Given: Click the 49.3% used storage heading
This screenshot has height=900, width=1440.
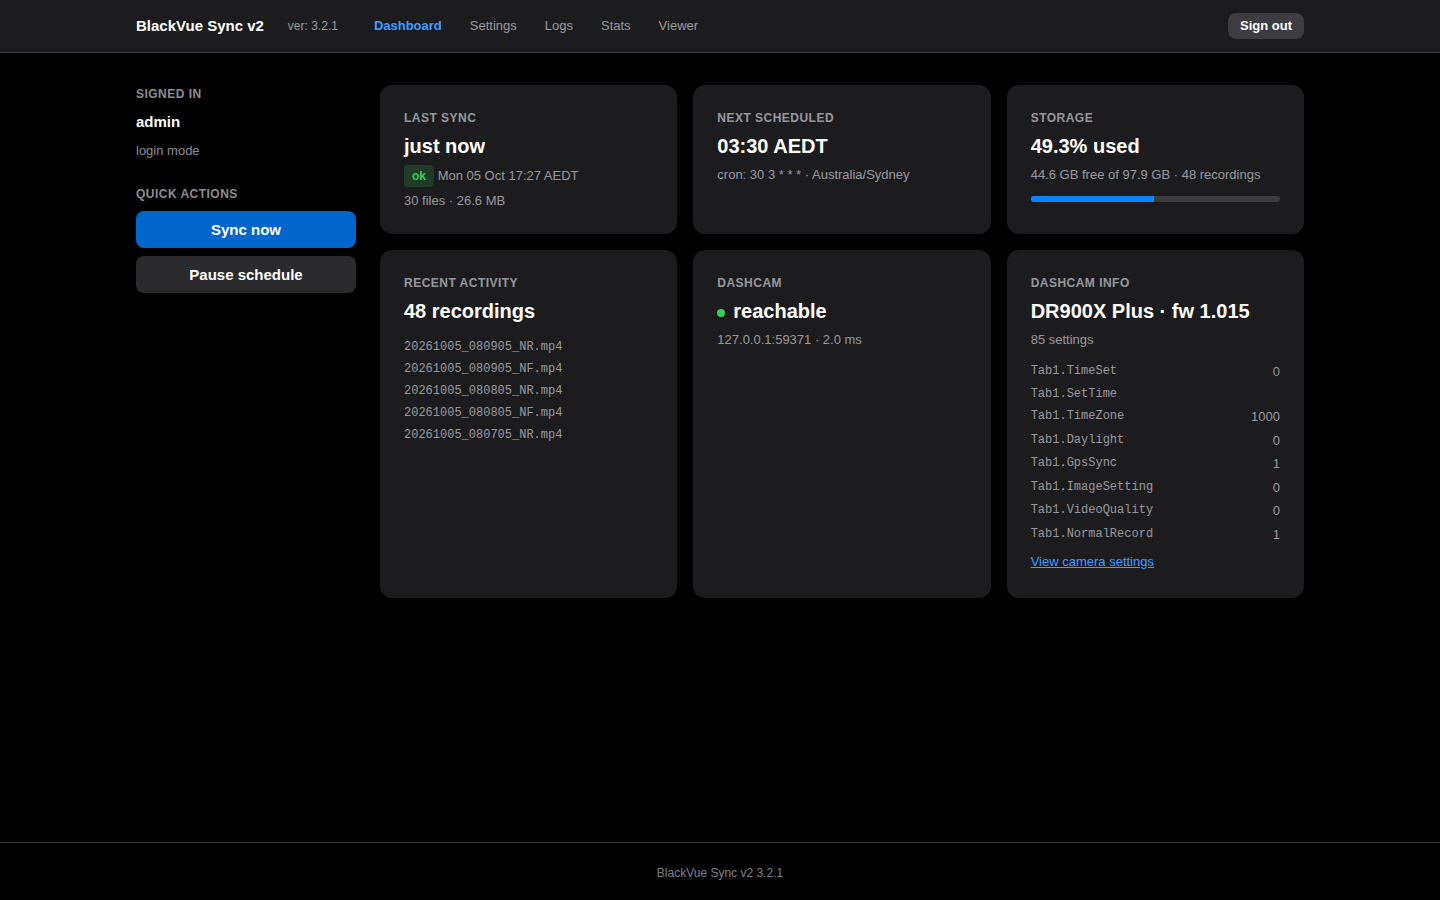Looking at the screenshot, I should tap(1085, 146).
